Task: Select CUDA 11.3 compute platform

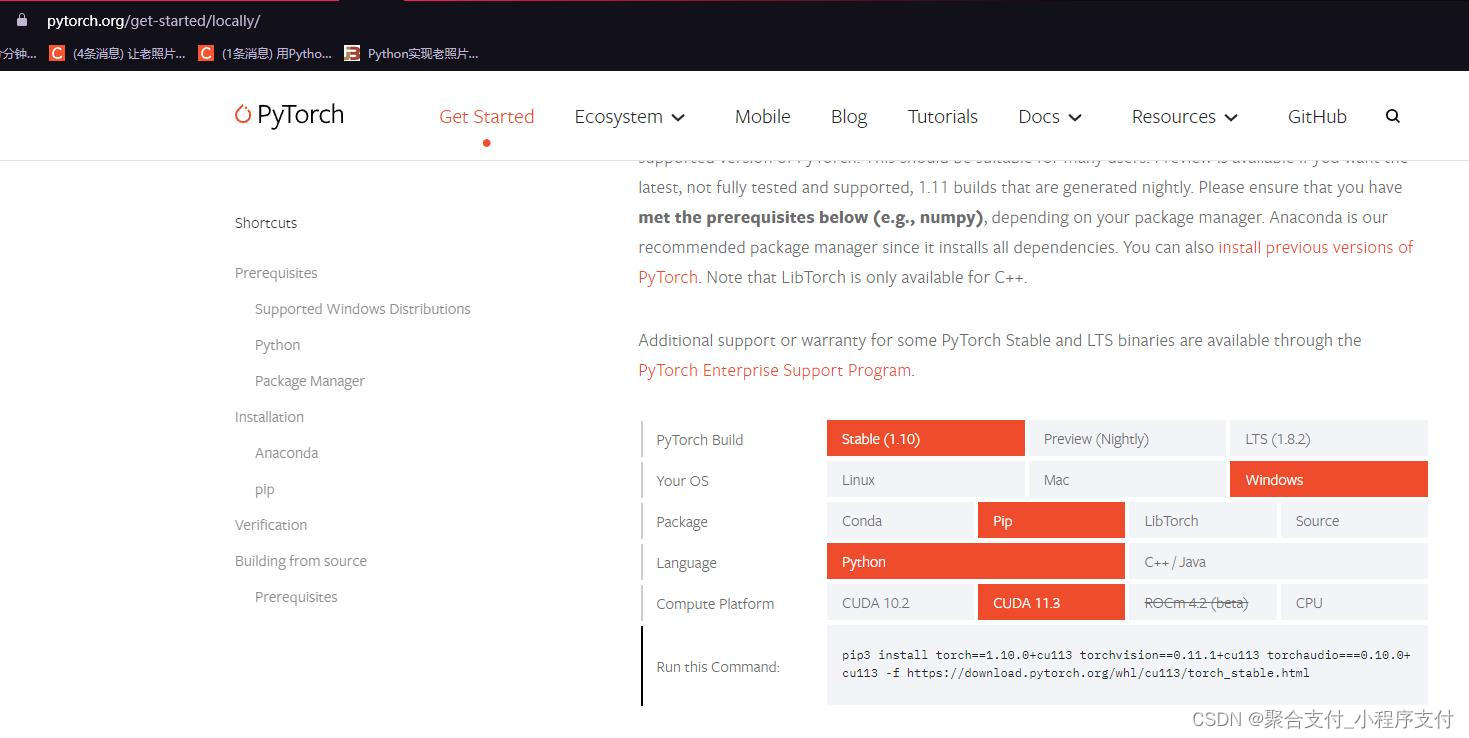Action: [1051, 602]
